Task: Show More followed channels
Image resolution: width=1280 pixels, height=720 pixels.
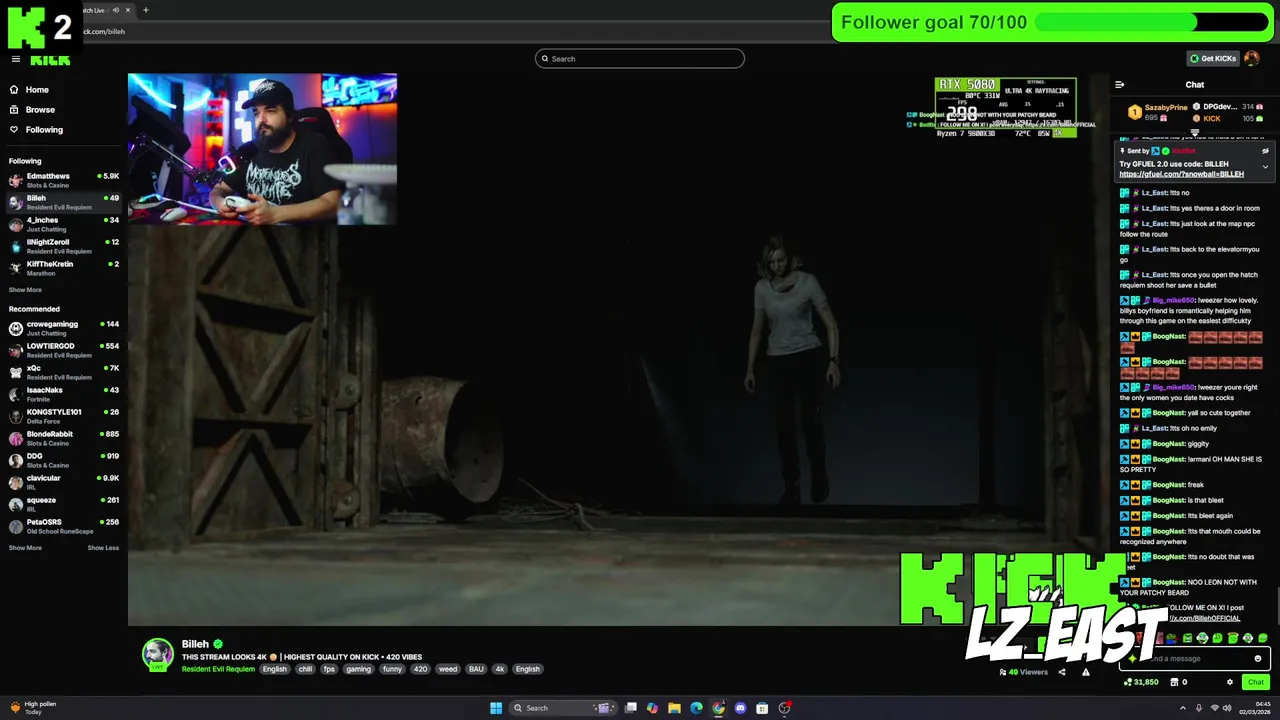Action: click(x=25, y=290)
